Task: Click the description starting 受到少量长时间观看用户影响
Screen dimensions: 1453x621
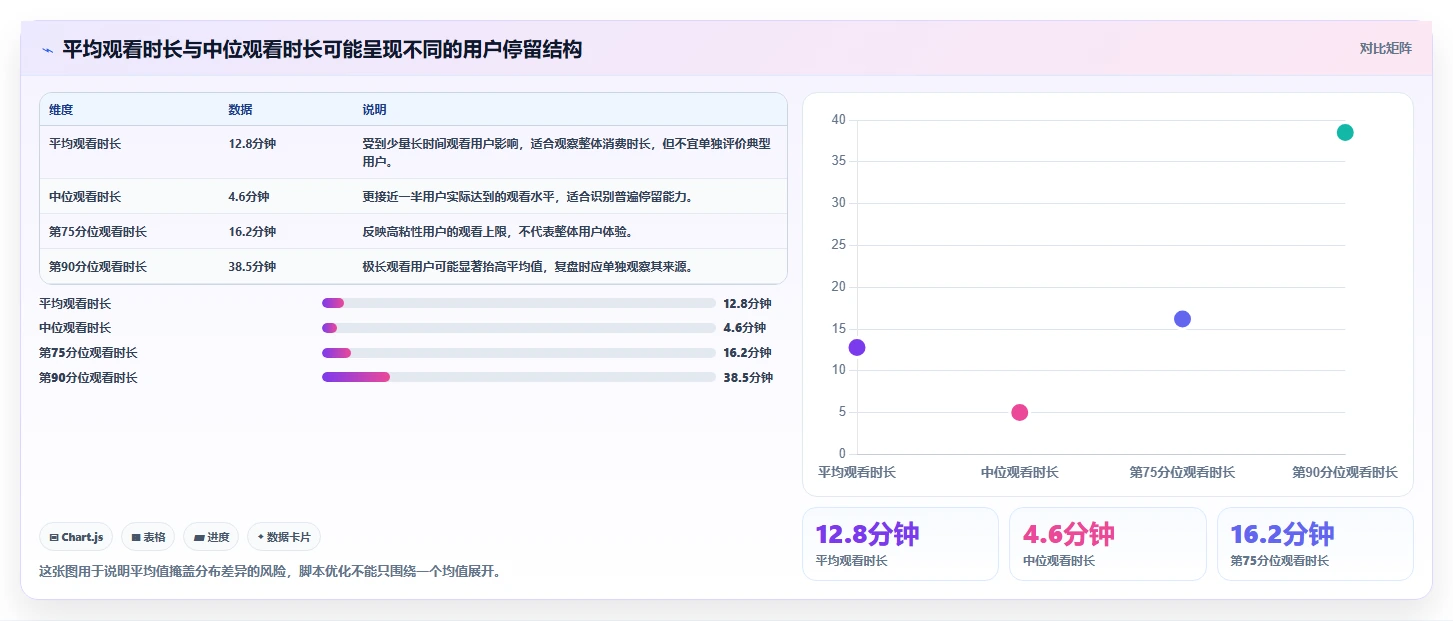Action: pos(567,152)
